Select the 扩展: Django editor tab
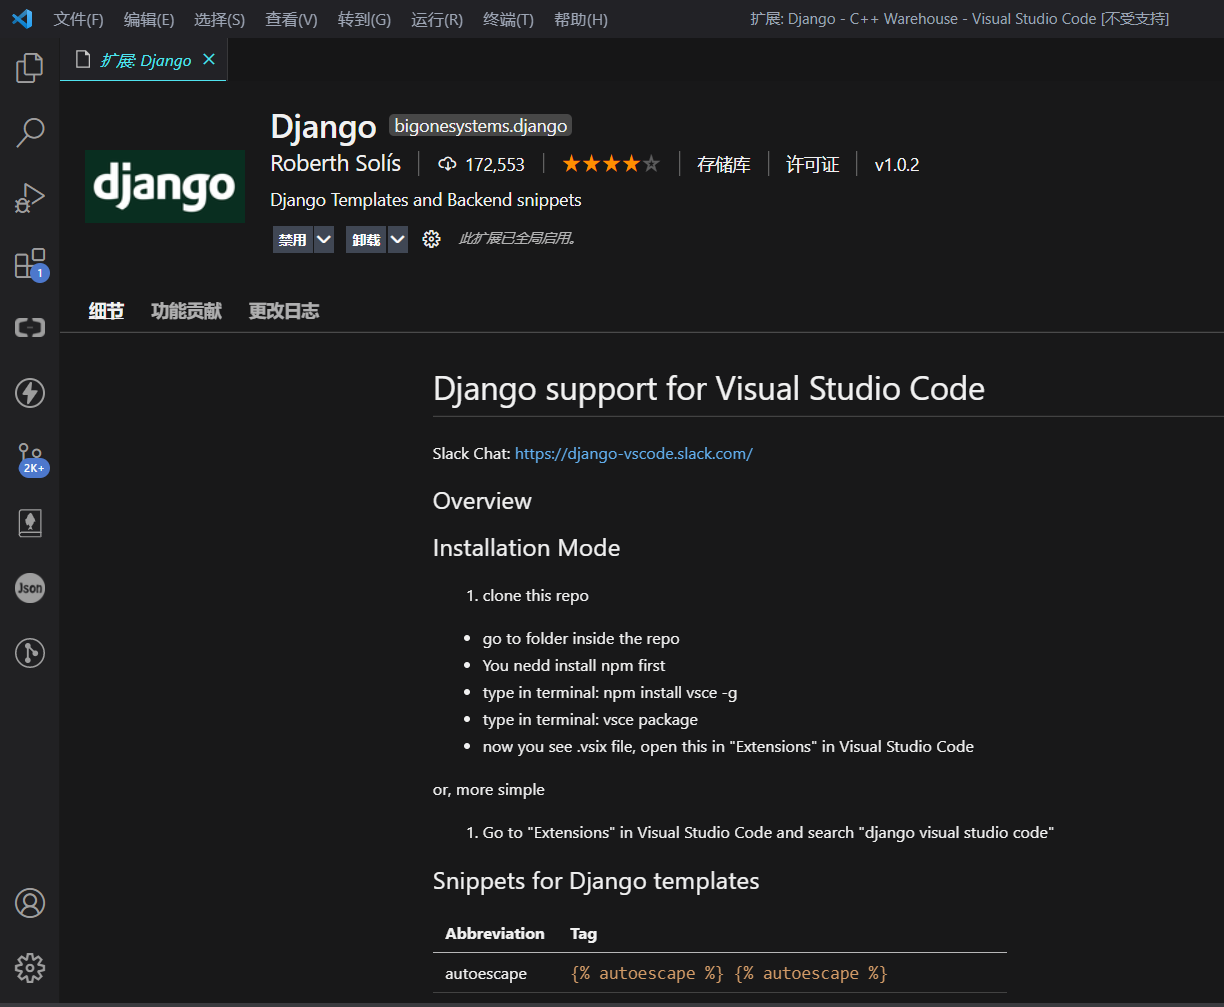 tap(144, 60)
